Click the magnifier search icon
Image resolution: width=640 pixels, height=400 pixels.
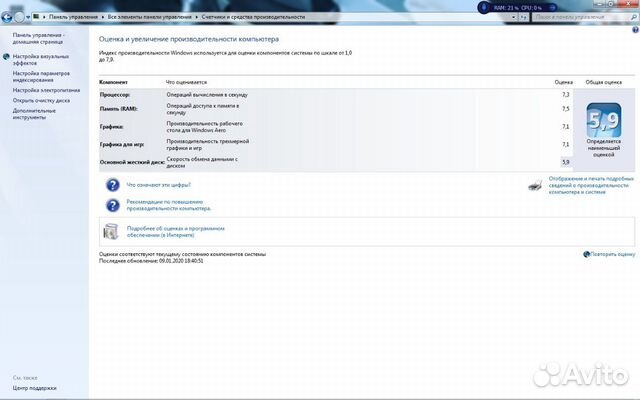tap(634, 17)
